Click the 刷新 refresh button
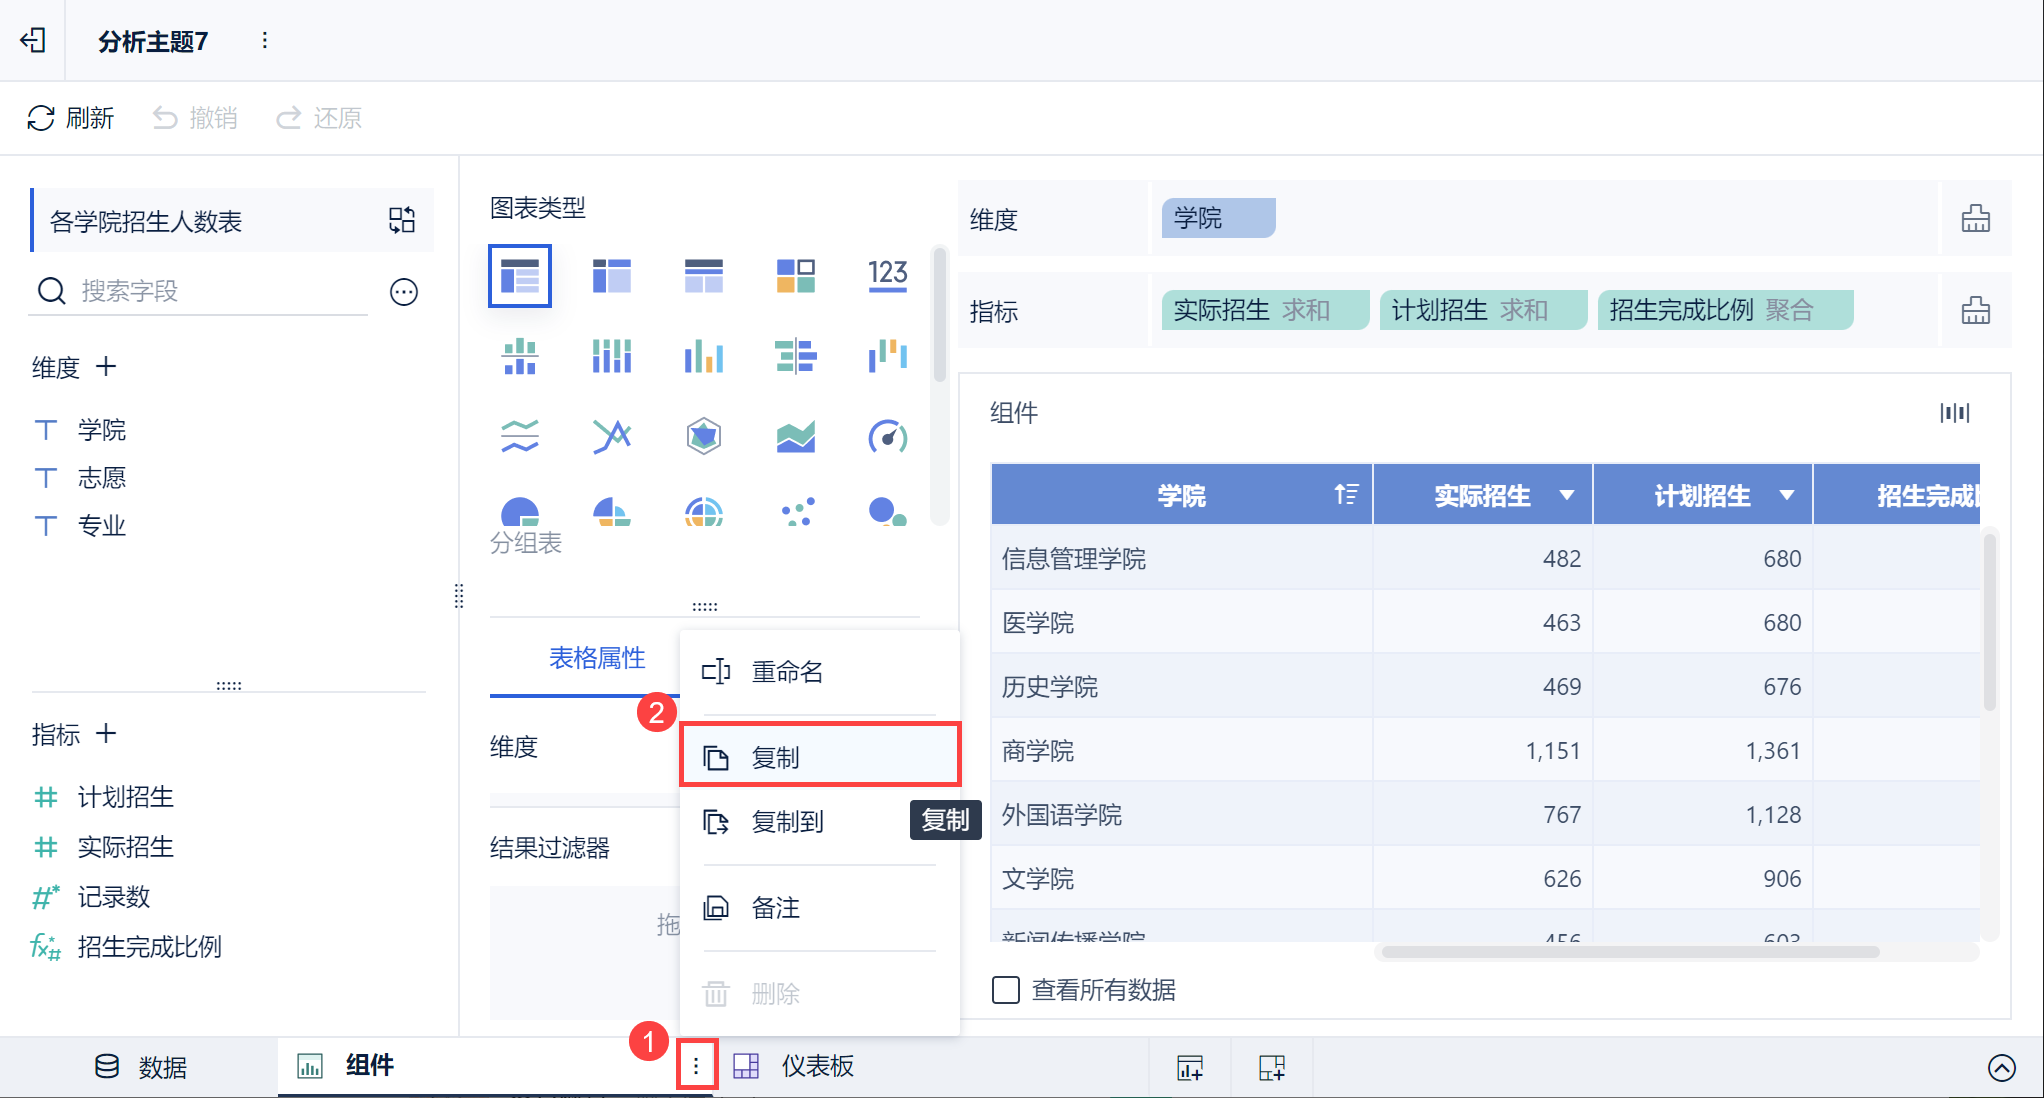The width and height of the screenshot is (2044, 1098). click(70, 118)
